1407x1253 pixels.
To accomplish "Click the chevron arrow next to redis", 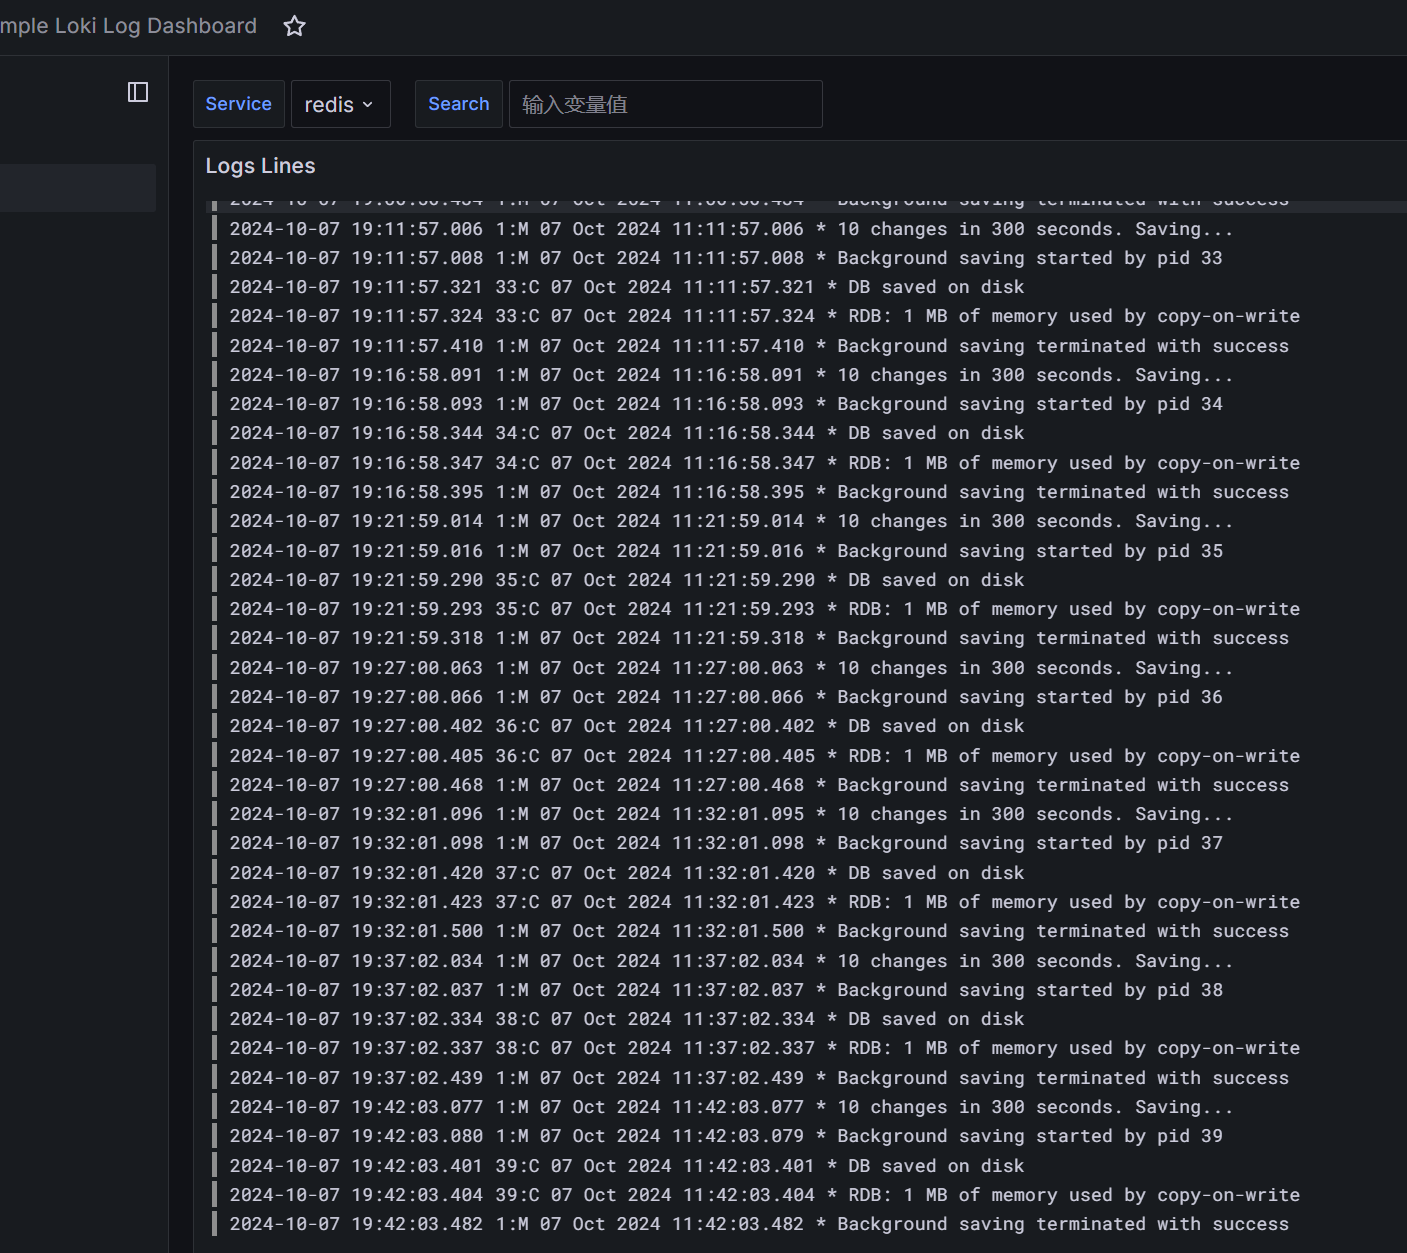I will [x=368, y=104].
